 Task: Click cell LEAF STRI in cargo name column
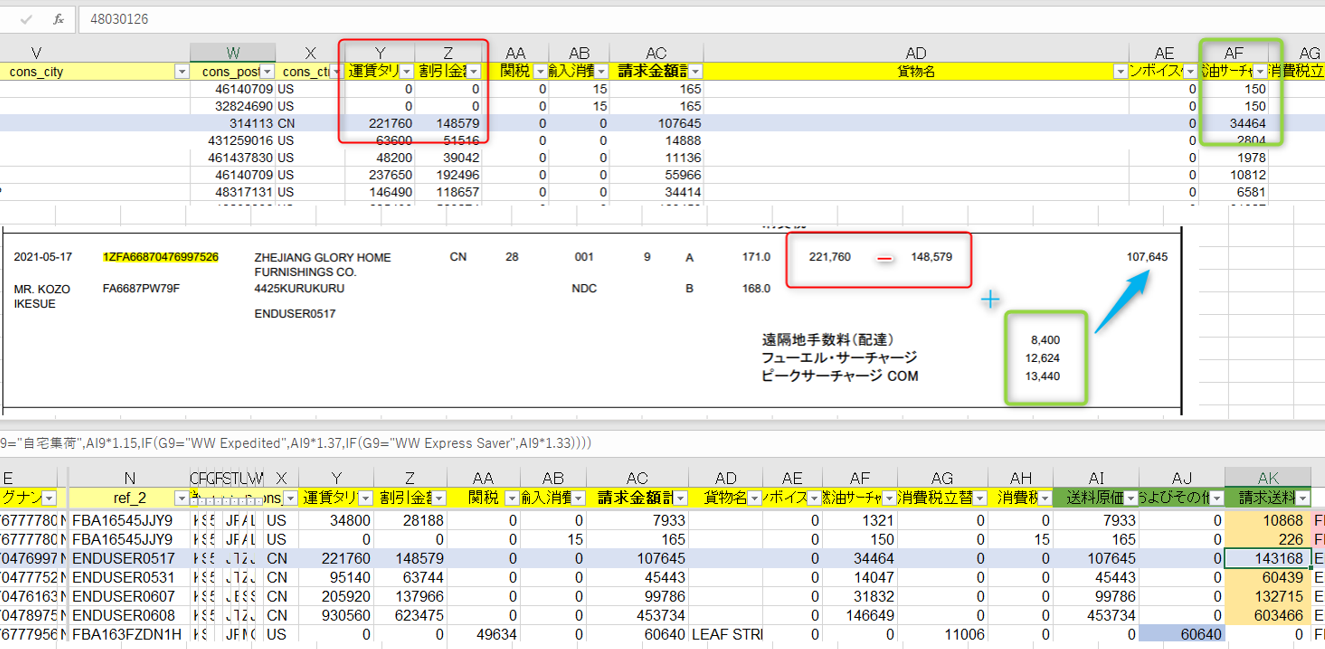[725, 634]
